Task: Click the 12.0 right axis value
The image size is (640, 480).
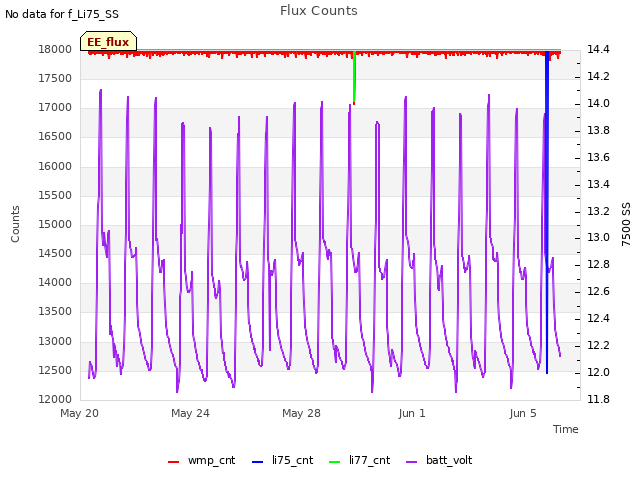Action: pyautogui.click(x=598, y=372)
